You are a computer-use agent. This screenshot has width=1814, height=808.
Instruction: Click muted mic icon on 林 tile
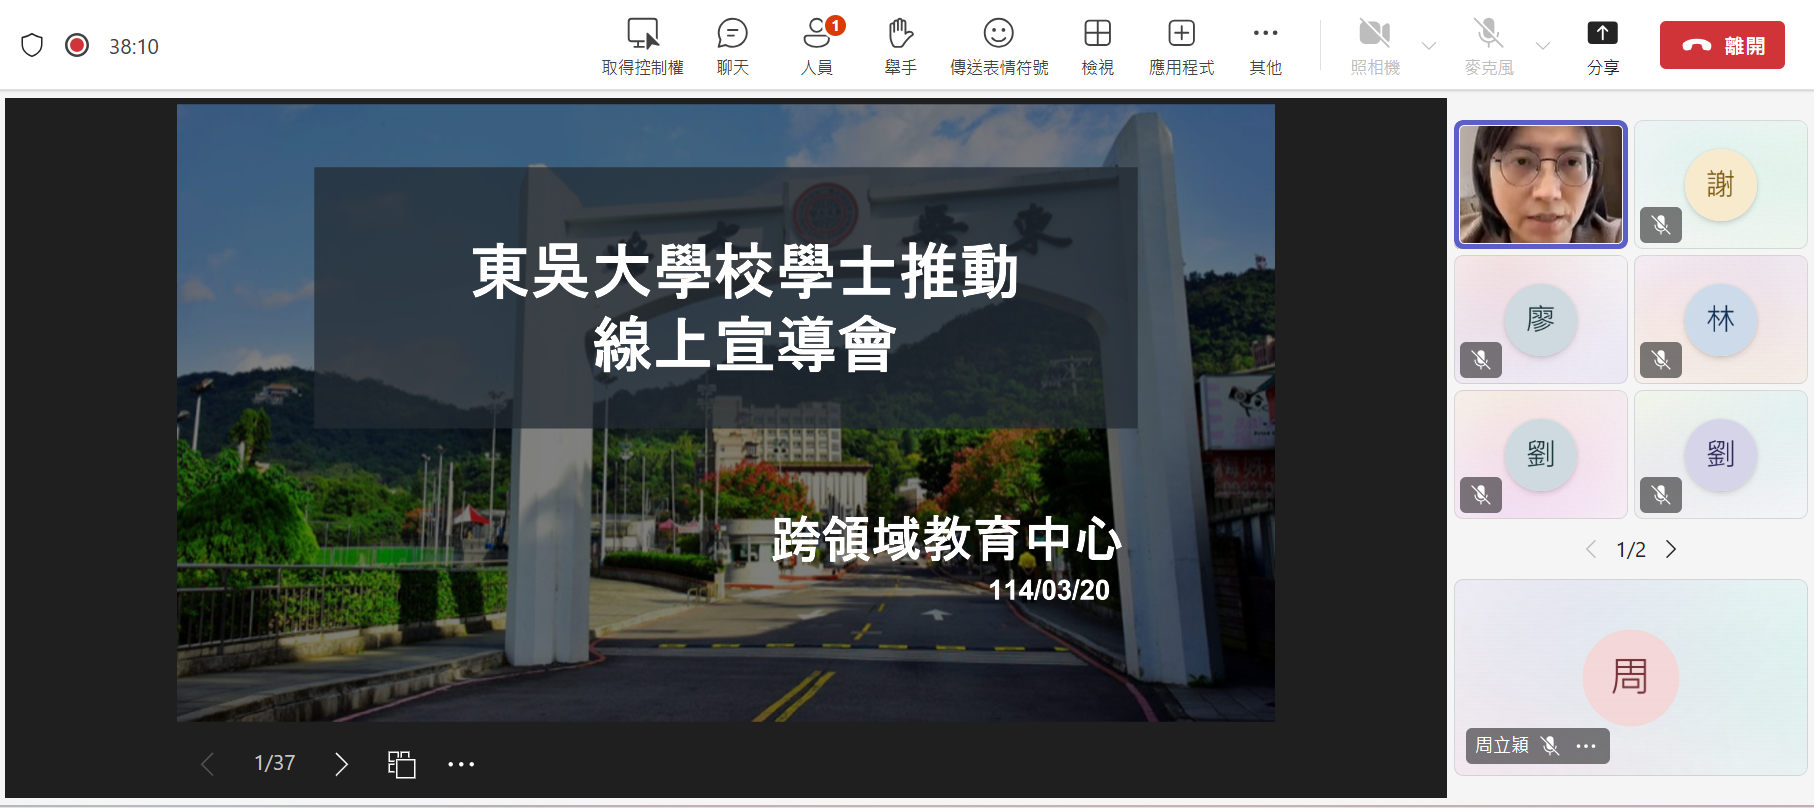pyautogui.click(x=1661, y=360)
